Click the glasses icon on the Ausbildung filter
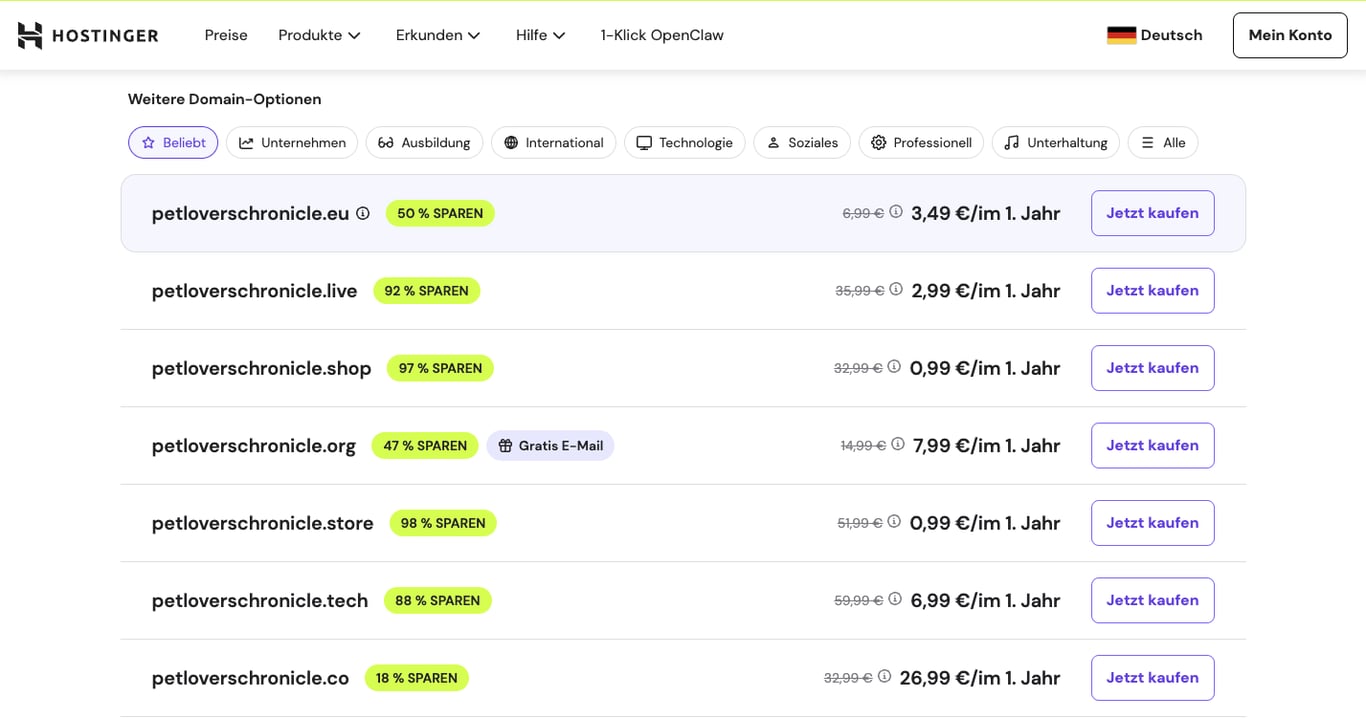Image resolution: width=1366 pixels, height=718 pixels. click(385, 142)
